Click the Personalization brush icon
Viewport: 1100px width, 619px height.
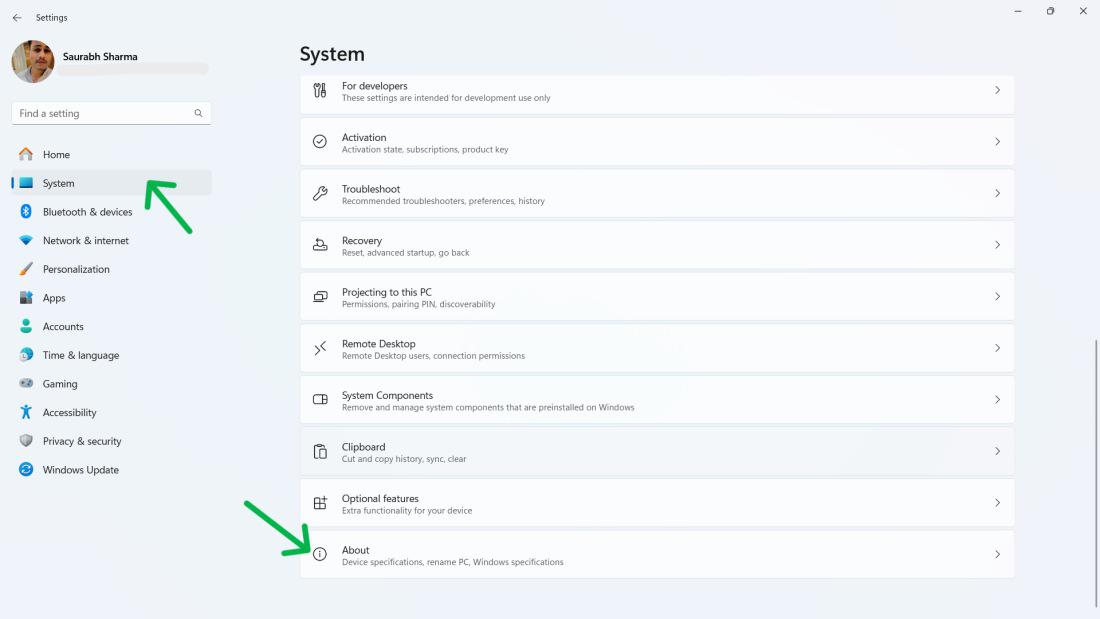[x=24, y=268]
